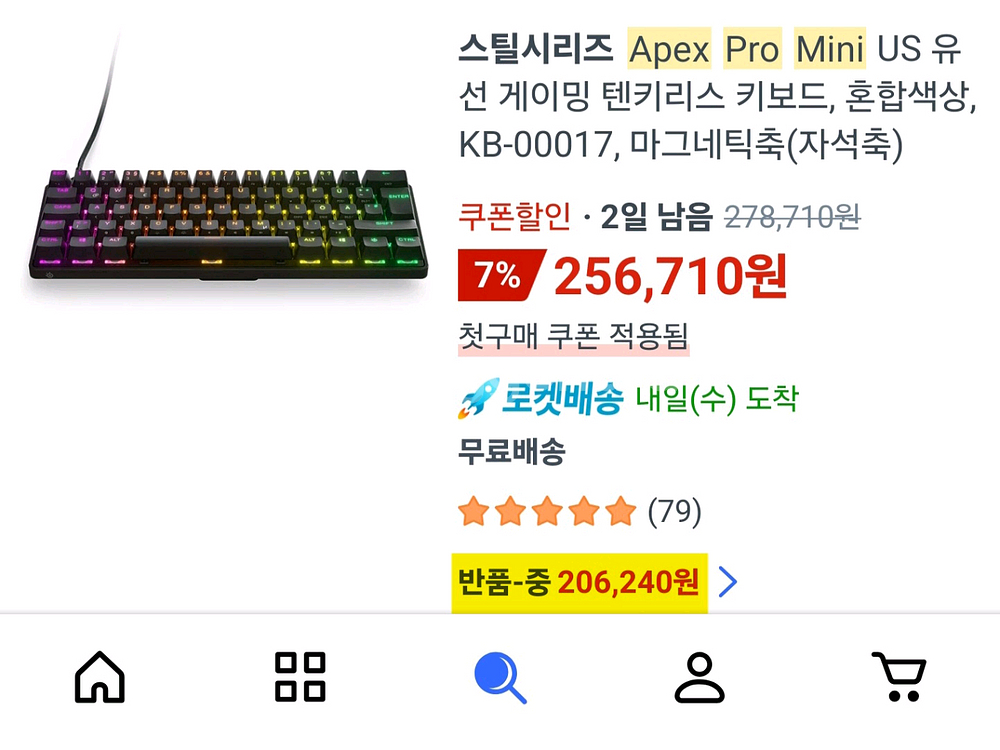This screenshot has height=750, width=1000.
Task: Open the SteelSeries Apex Pro Mini title
Action: 716,96
